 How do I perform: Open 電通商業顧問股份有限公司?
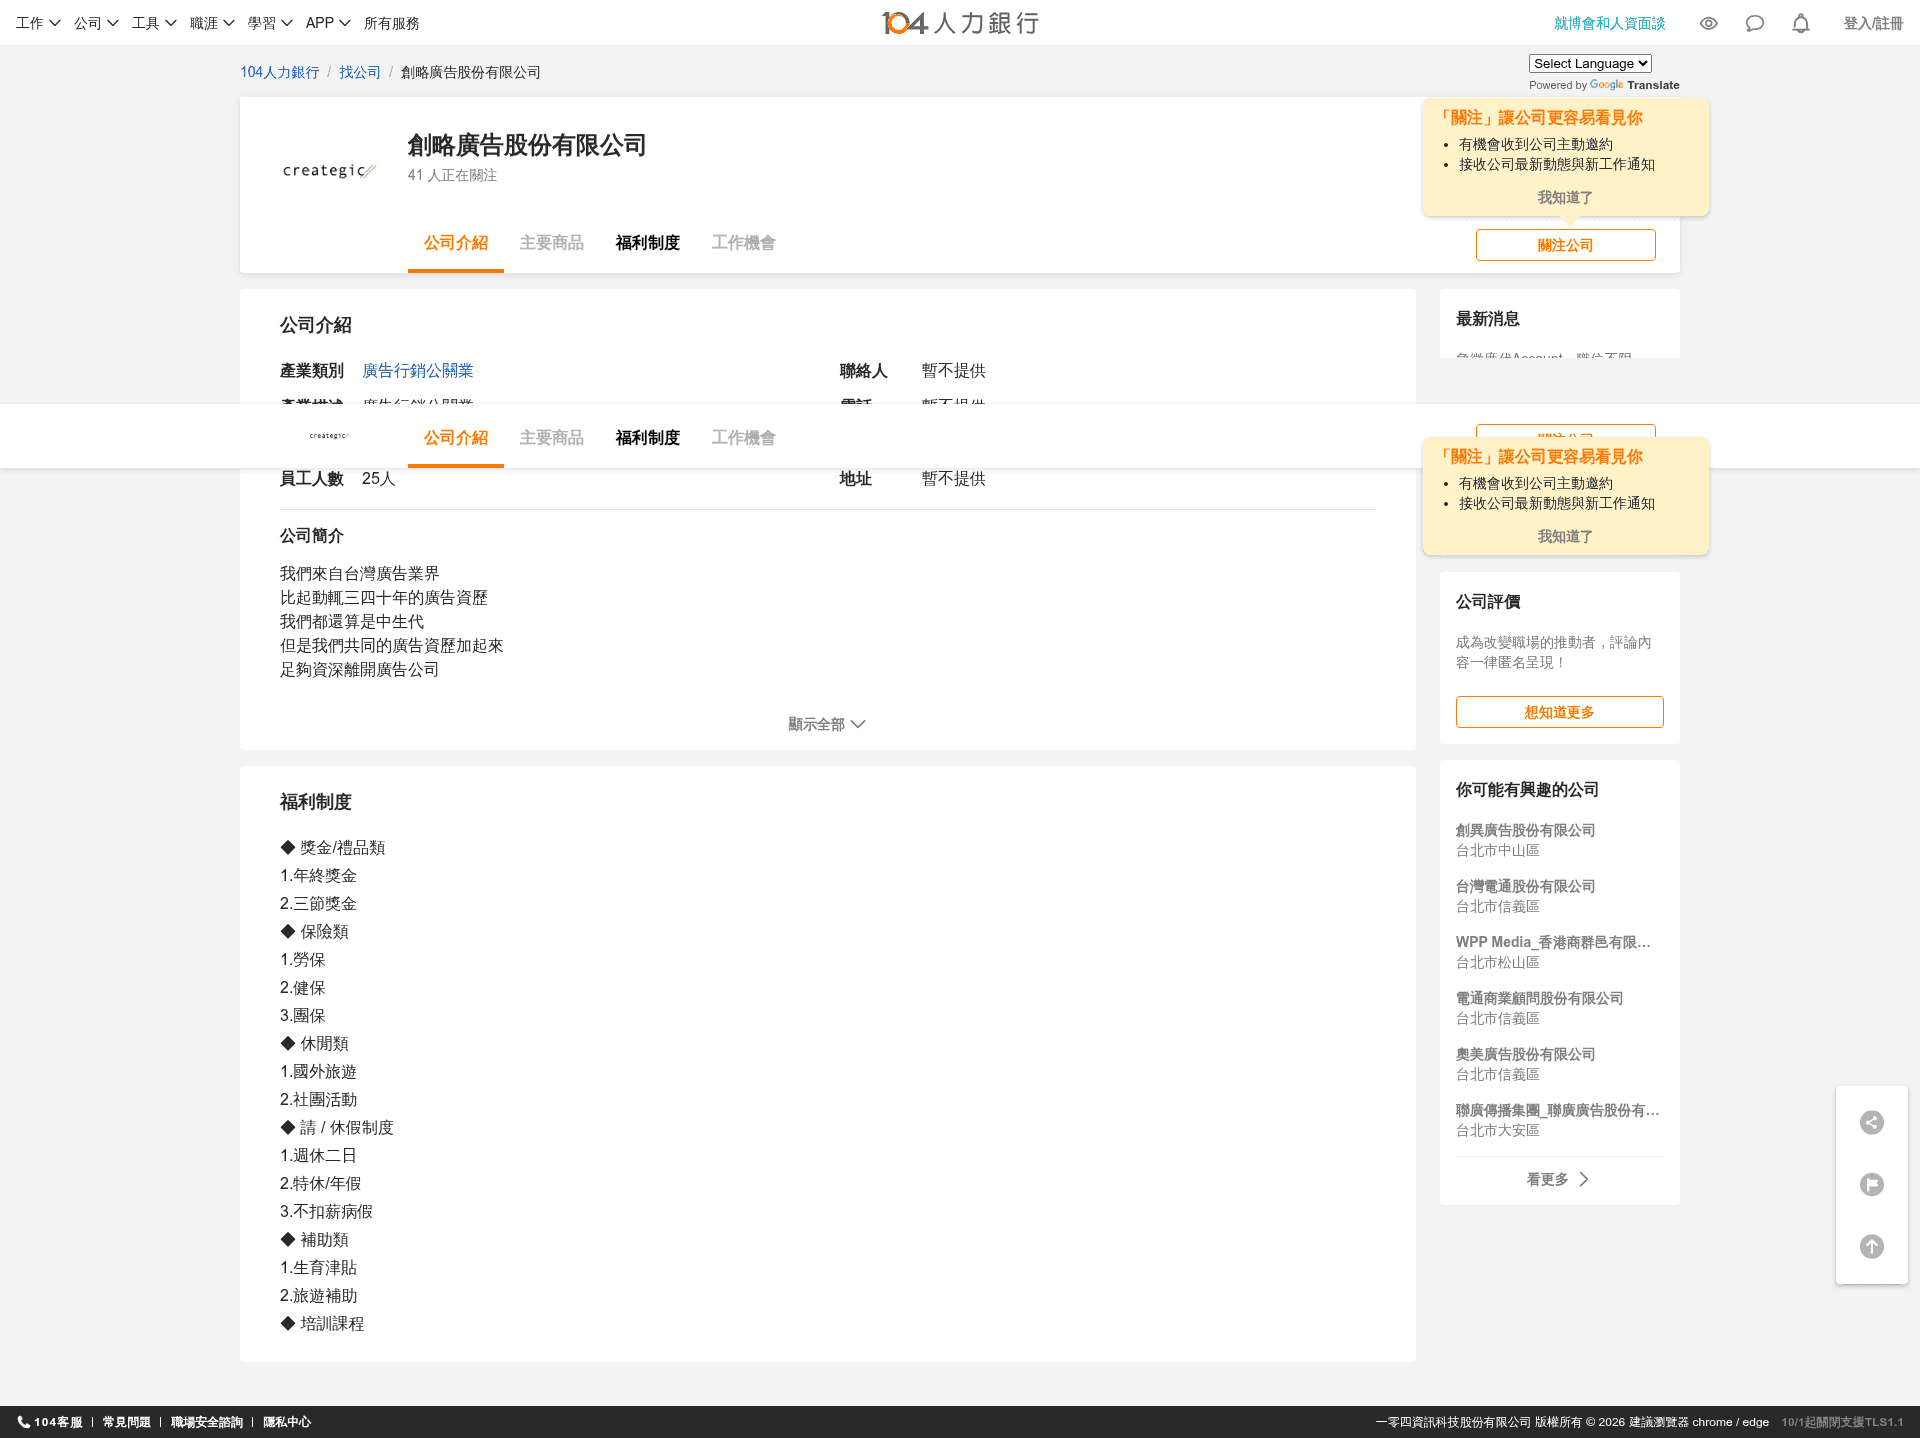tap(1540, 998)
